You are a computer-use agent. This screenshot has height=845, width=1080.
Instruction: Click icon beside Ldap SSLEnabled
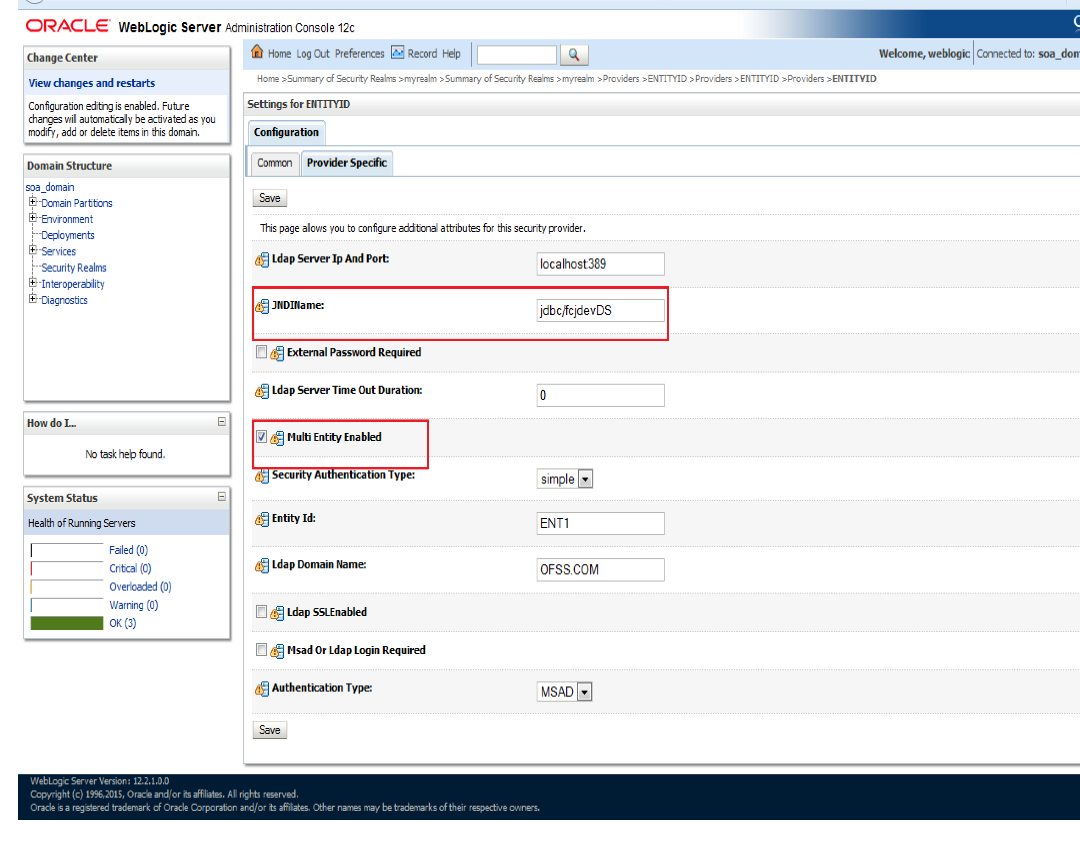point(277,613)
